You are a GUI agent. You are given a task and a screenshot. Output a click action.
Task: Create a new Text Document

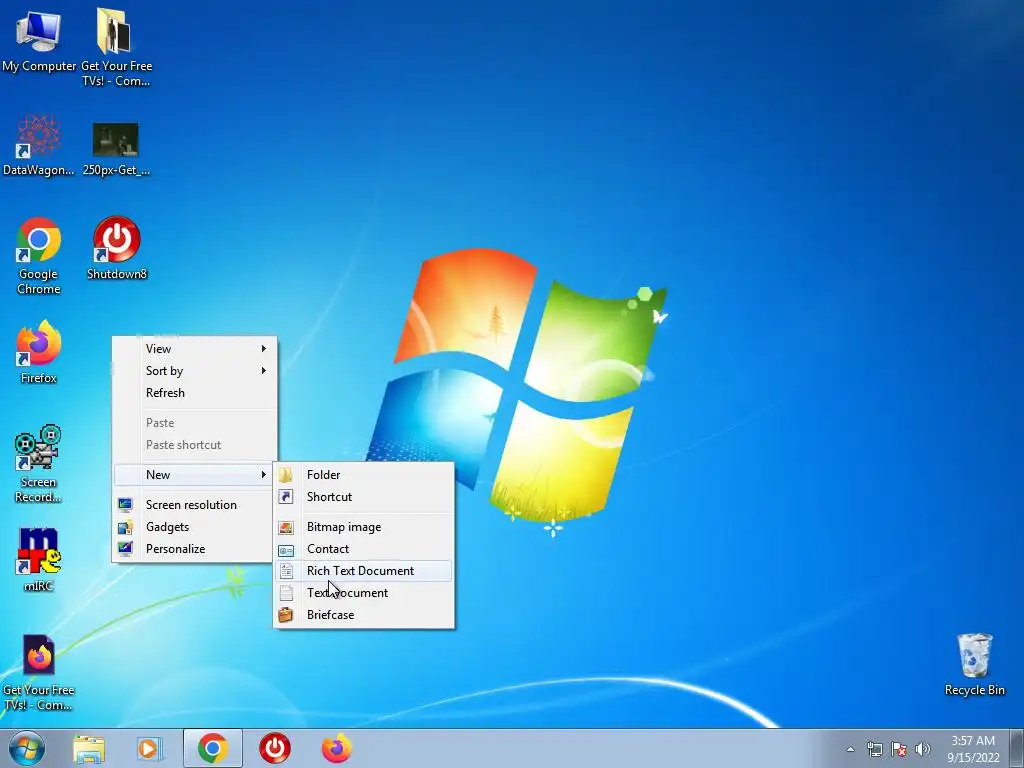[x=364, y=593]
